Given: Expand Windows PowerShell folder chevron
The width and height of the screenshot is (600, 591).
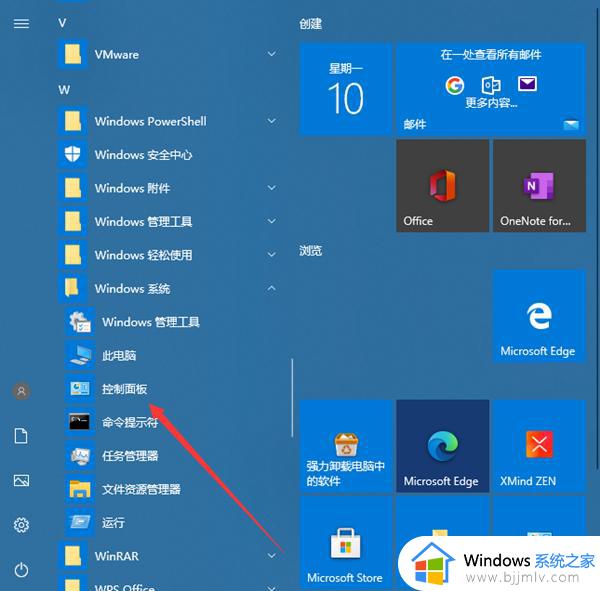Looking at the screenshot, I should pos(272,121).
